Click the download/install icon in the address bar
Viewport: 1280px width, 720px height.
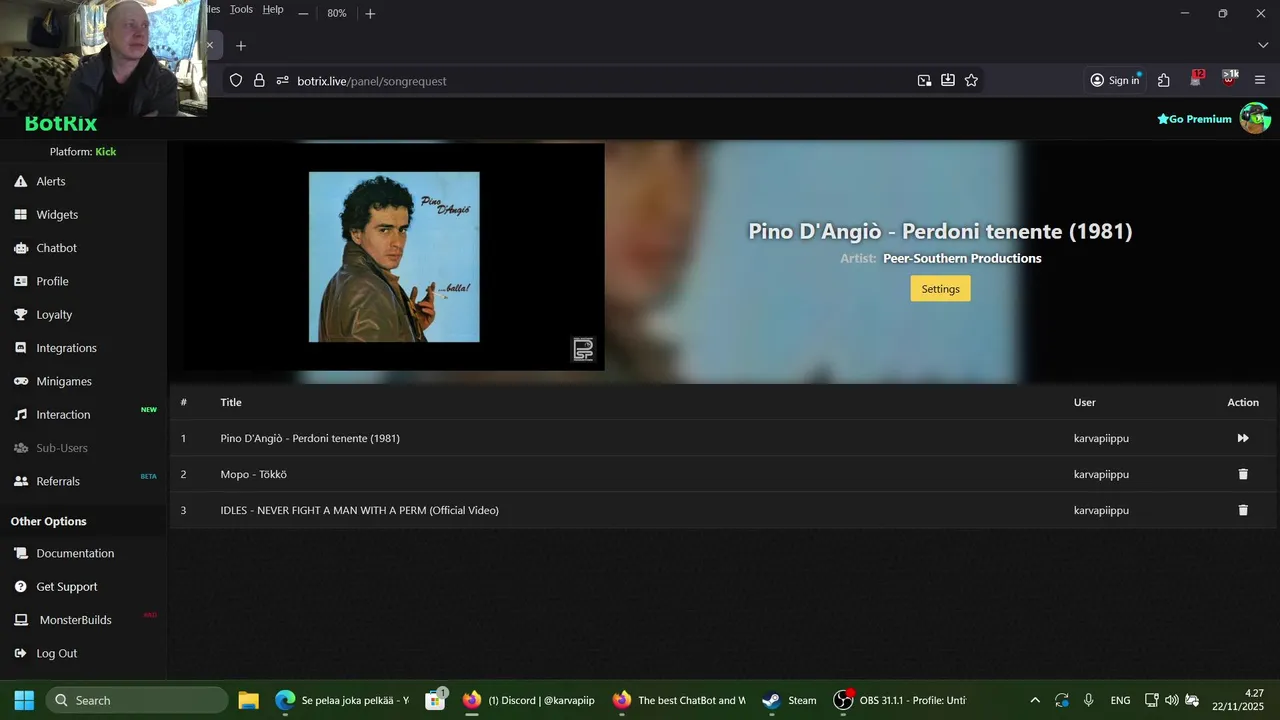coord(948,80)
